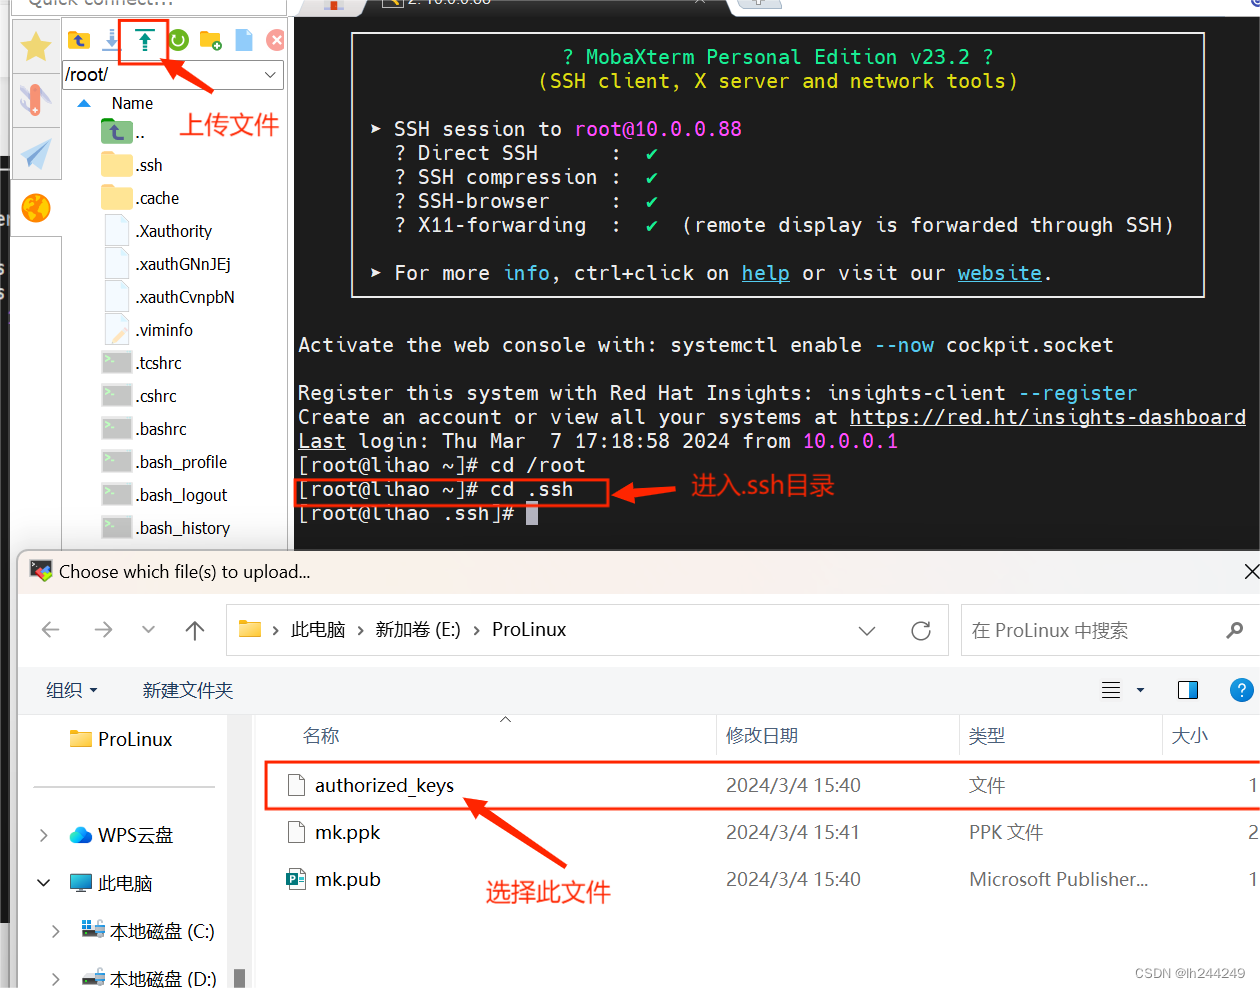This screenshot has height=988, width=1260.
Task: Expand the address bar history dropdown
Action: click(867, 631)
